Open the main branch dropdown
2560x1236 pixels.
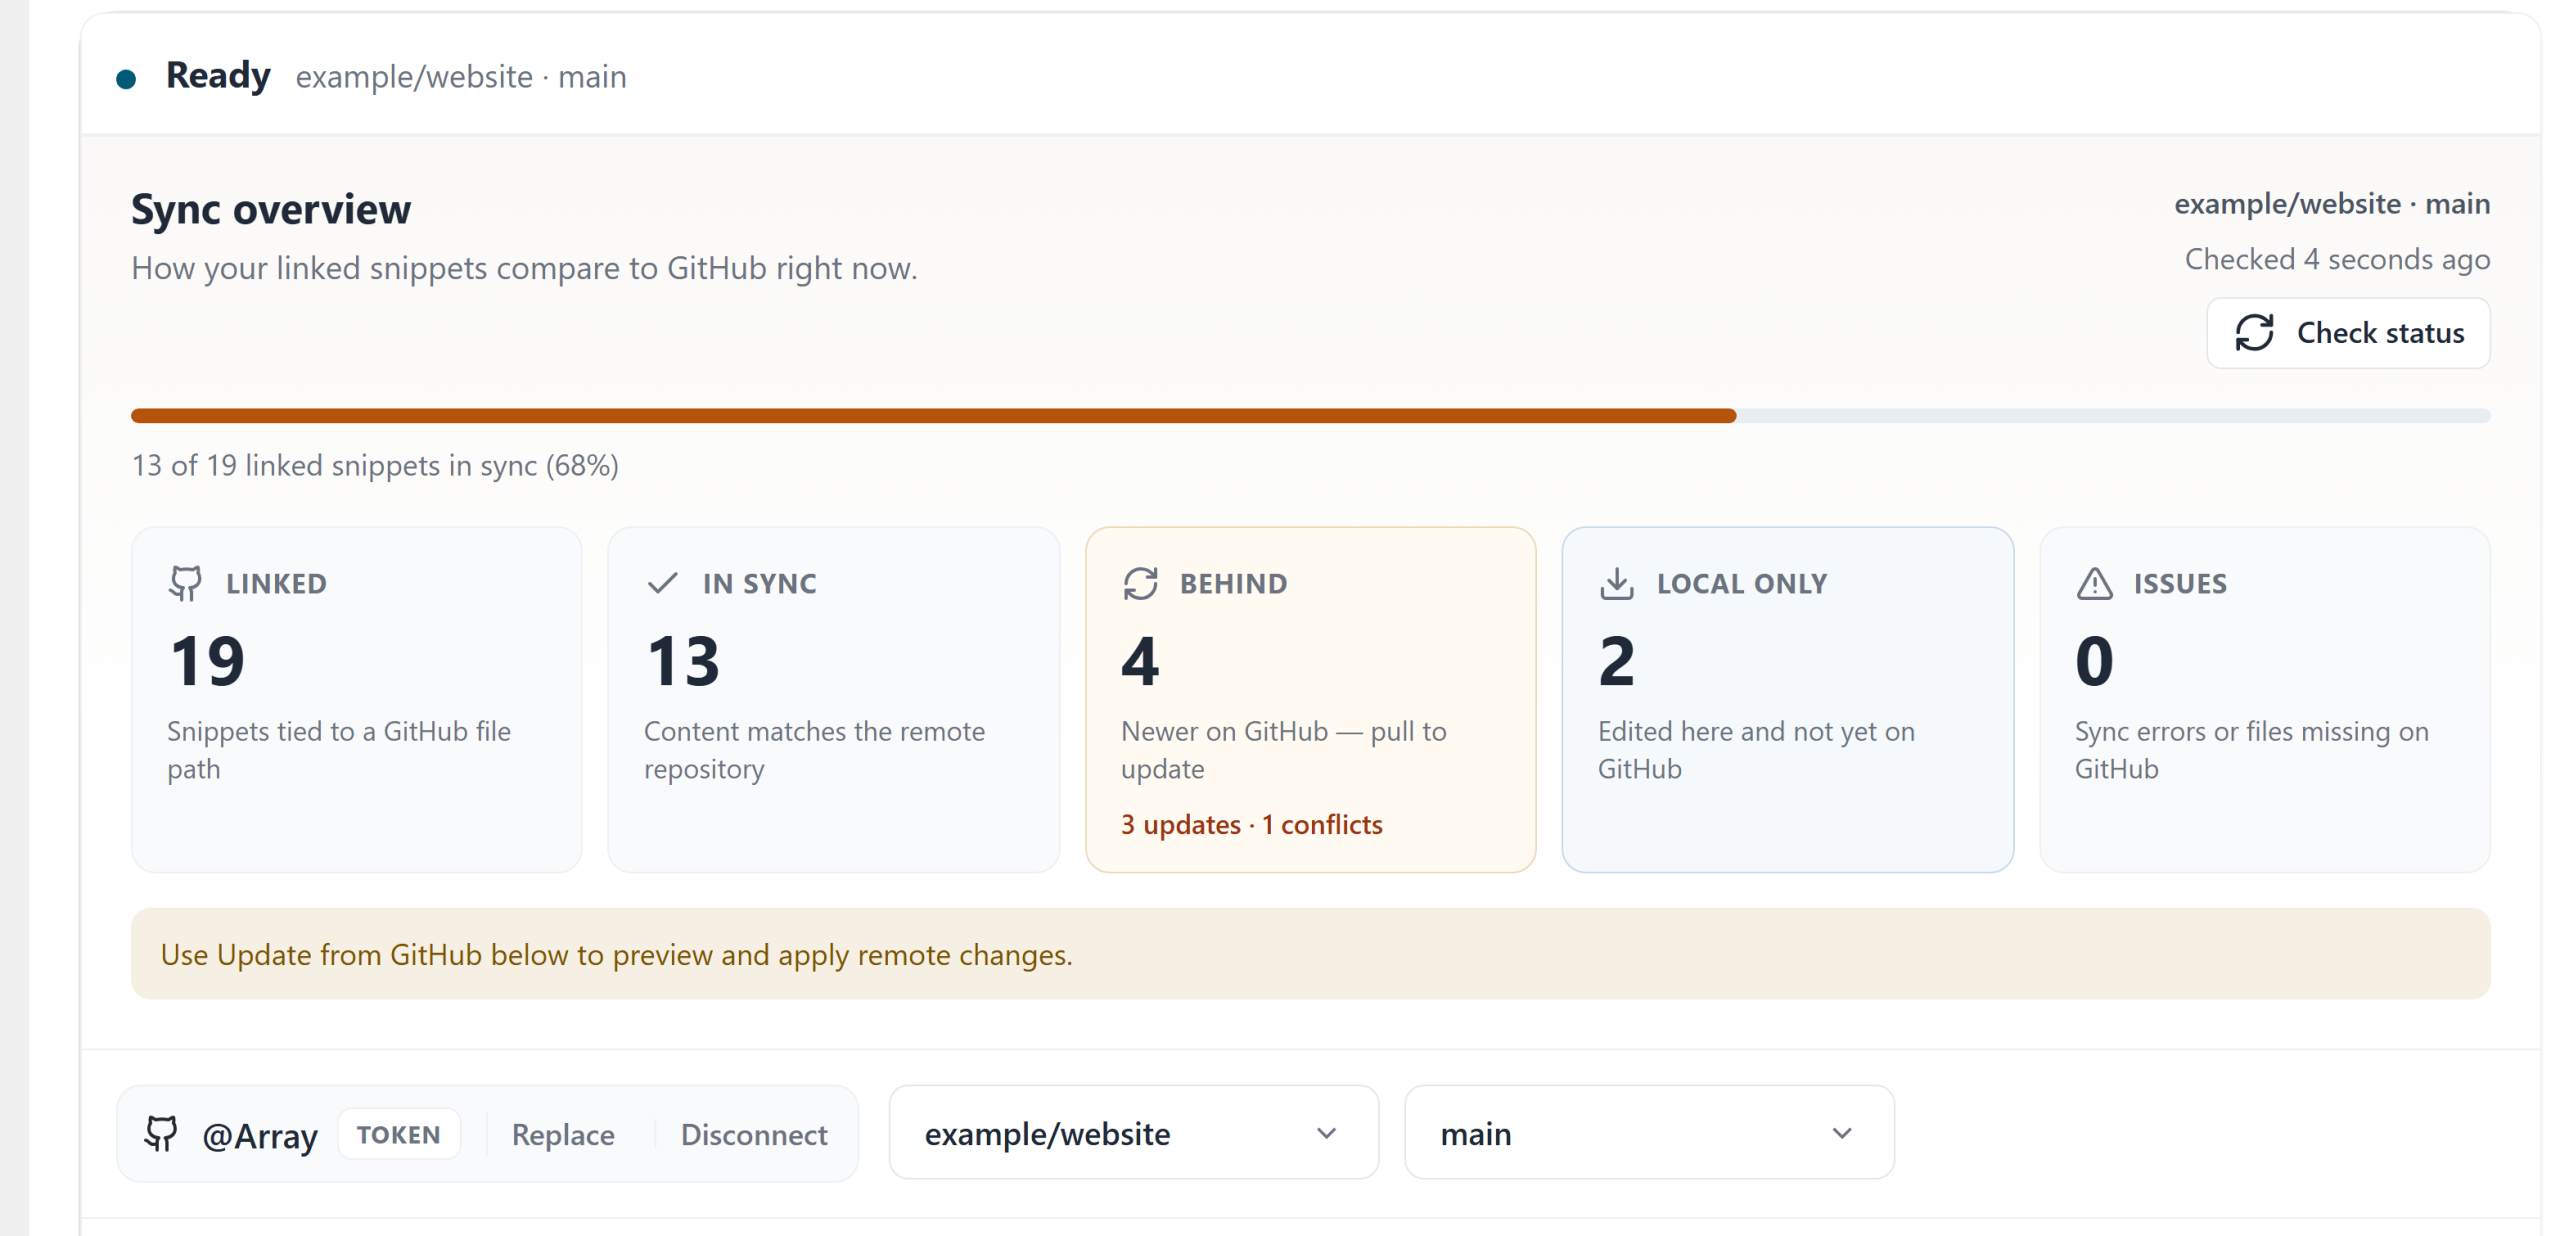(1649, 1133)
